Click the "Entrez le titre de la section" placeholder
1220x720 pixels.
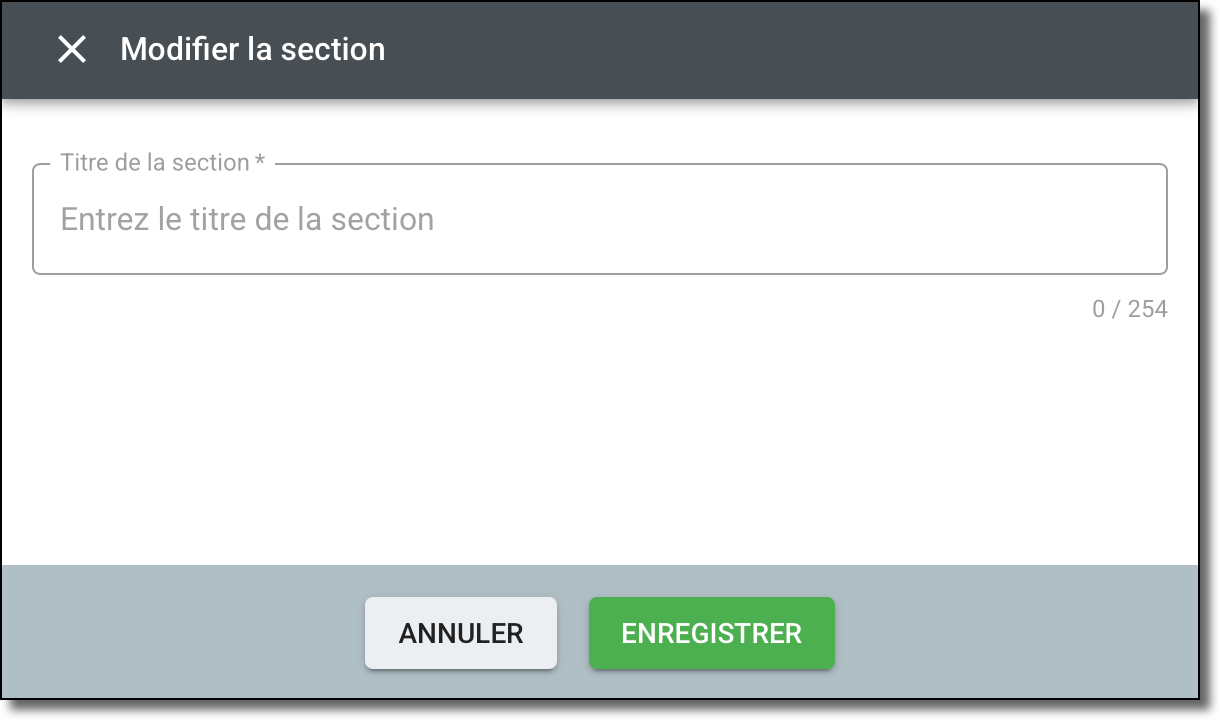247,219
